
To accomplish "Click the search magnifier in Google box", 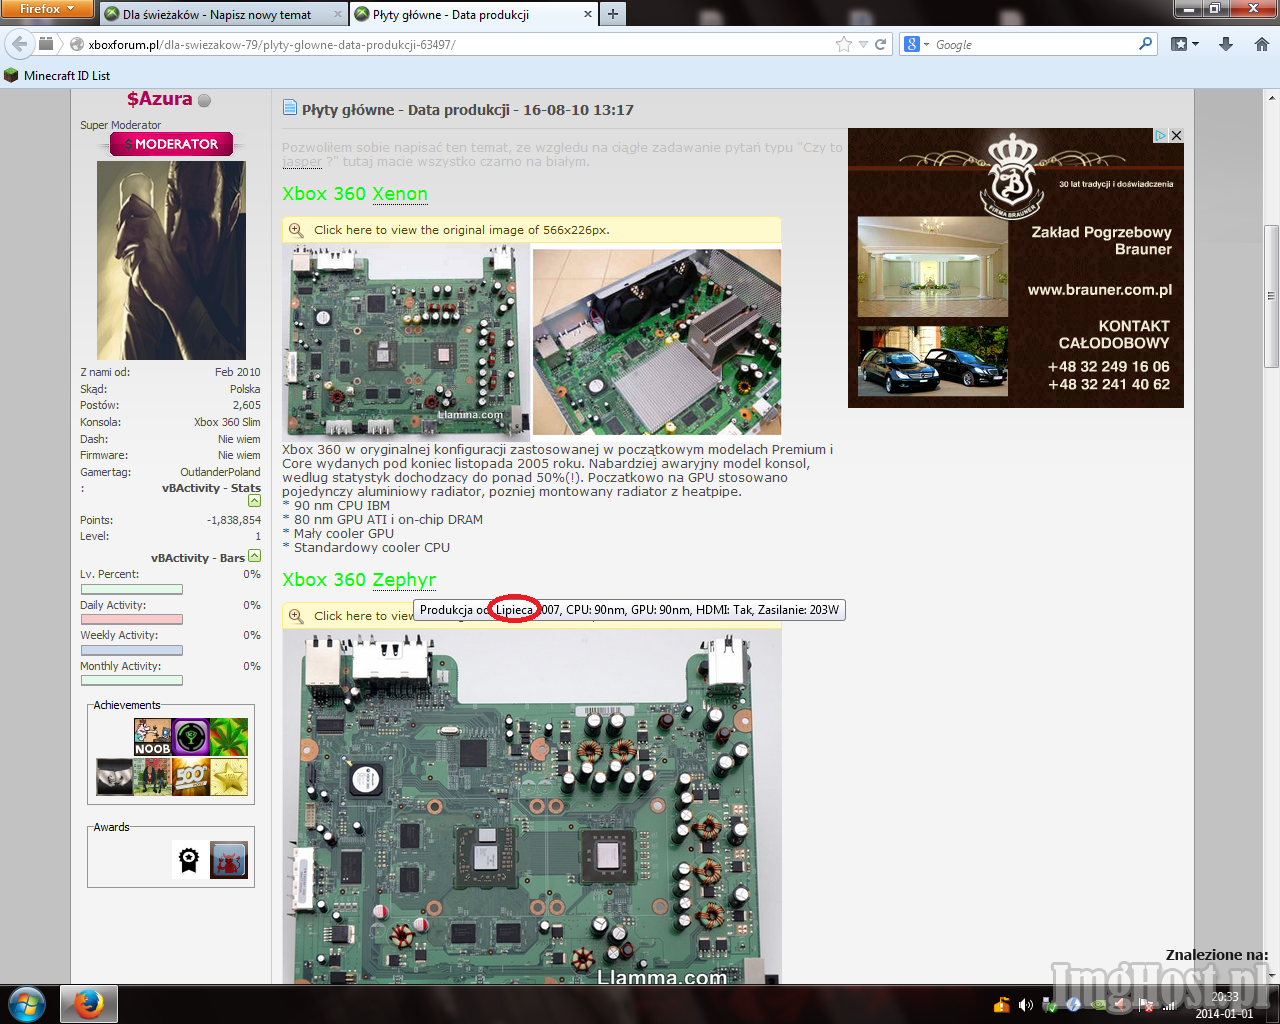I will pos(1145,44).
